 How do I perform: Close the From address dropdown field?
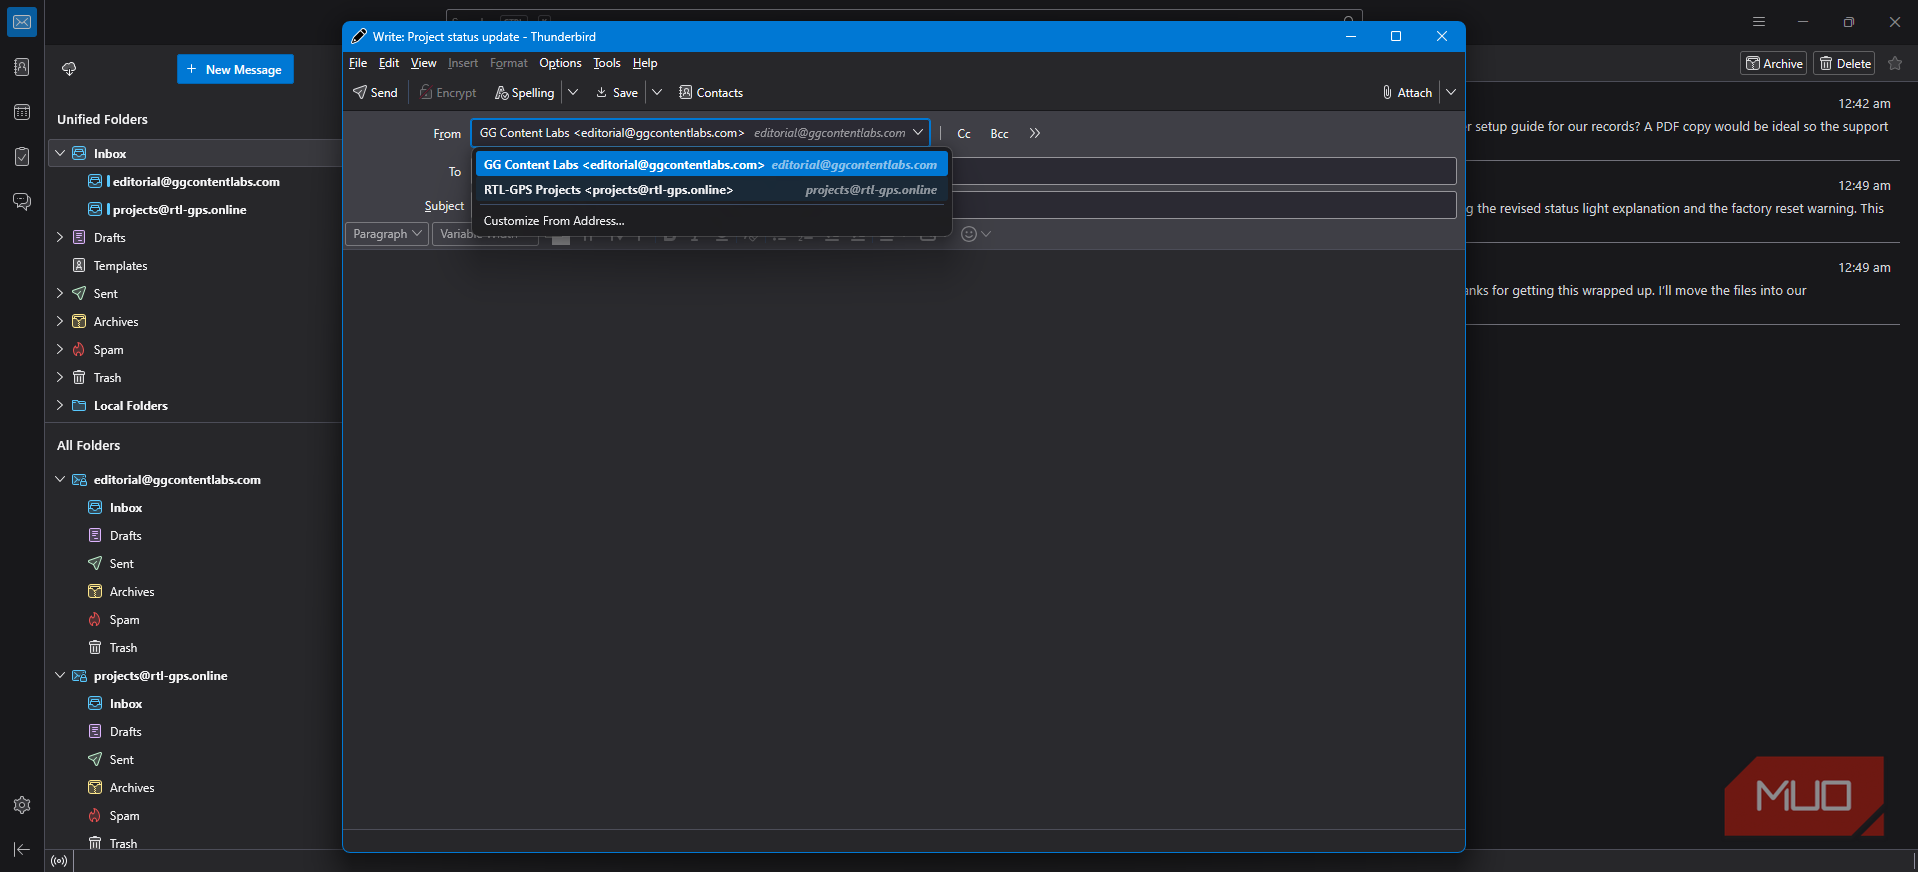point(700,133)
